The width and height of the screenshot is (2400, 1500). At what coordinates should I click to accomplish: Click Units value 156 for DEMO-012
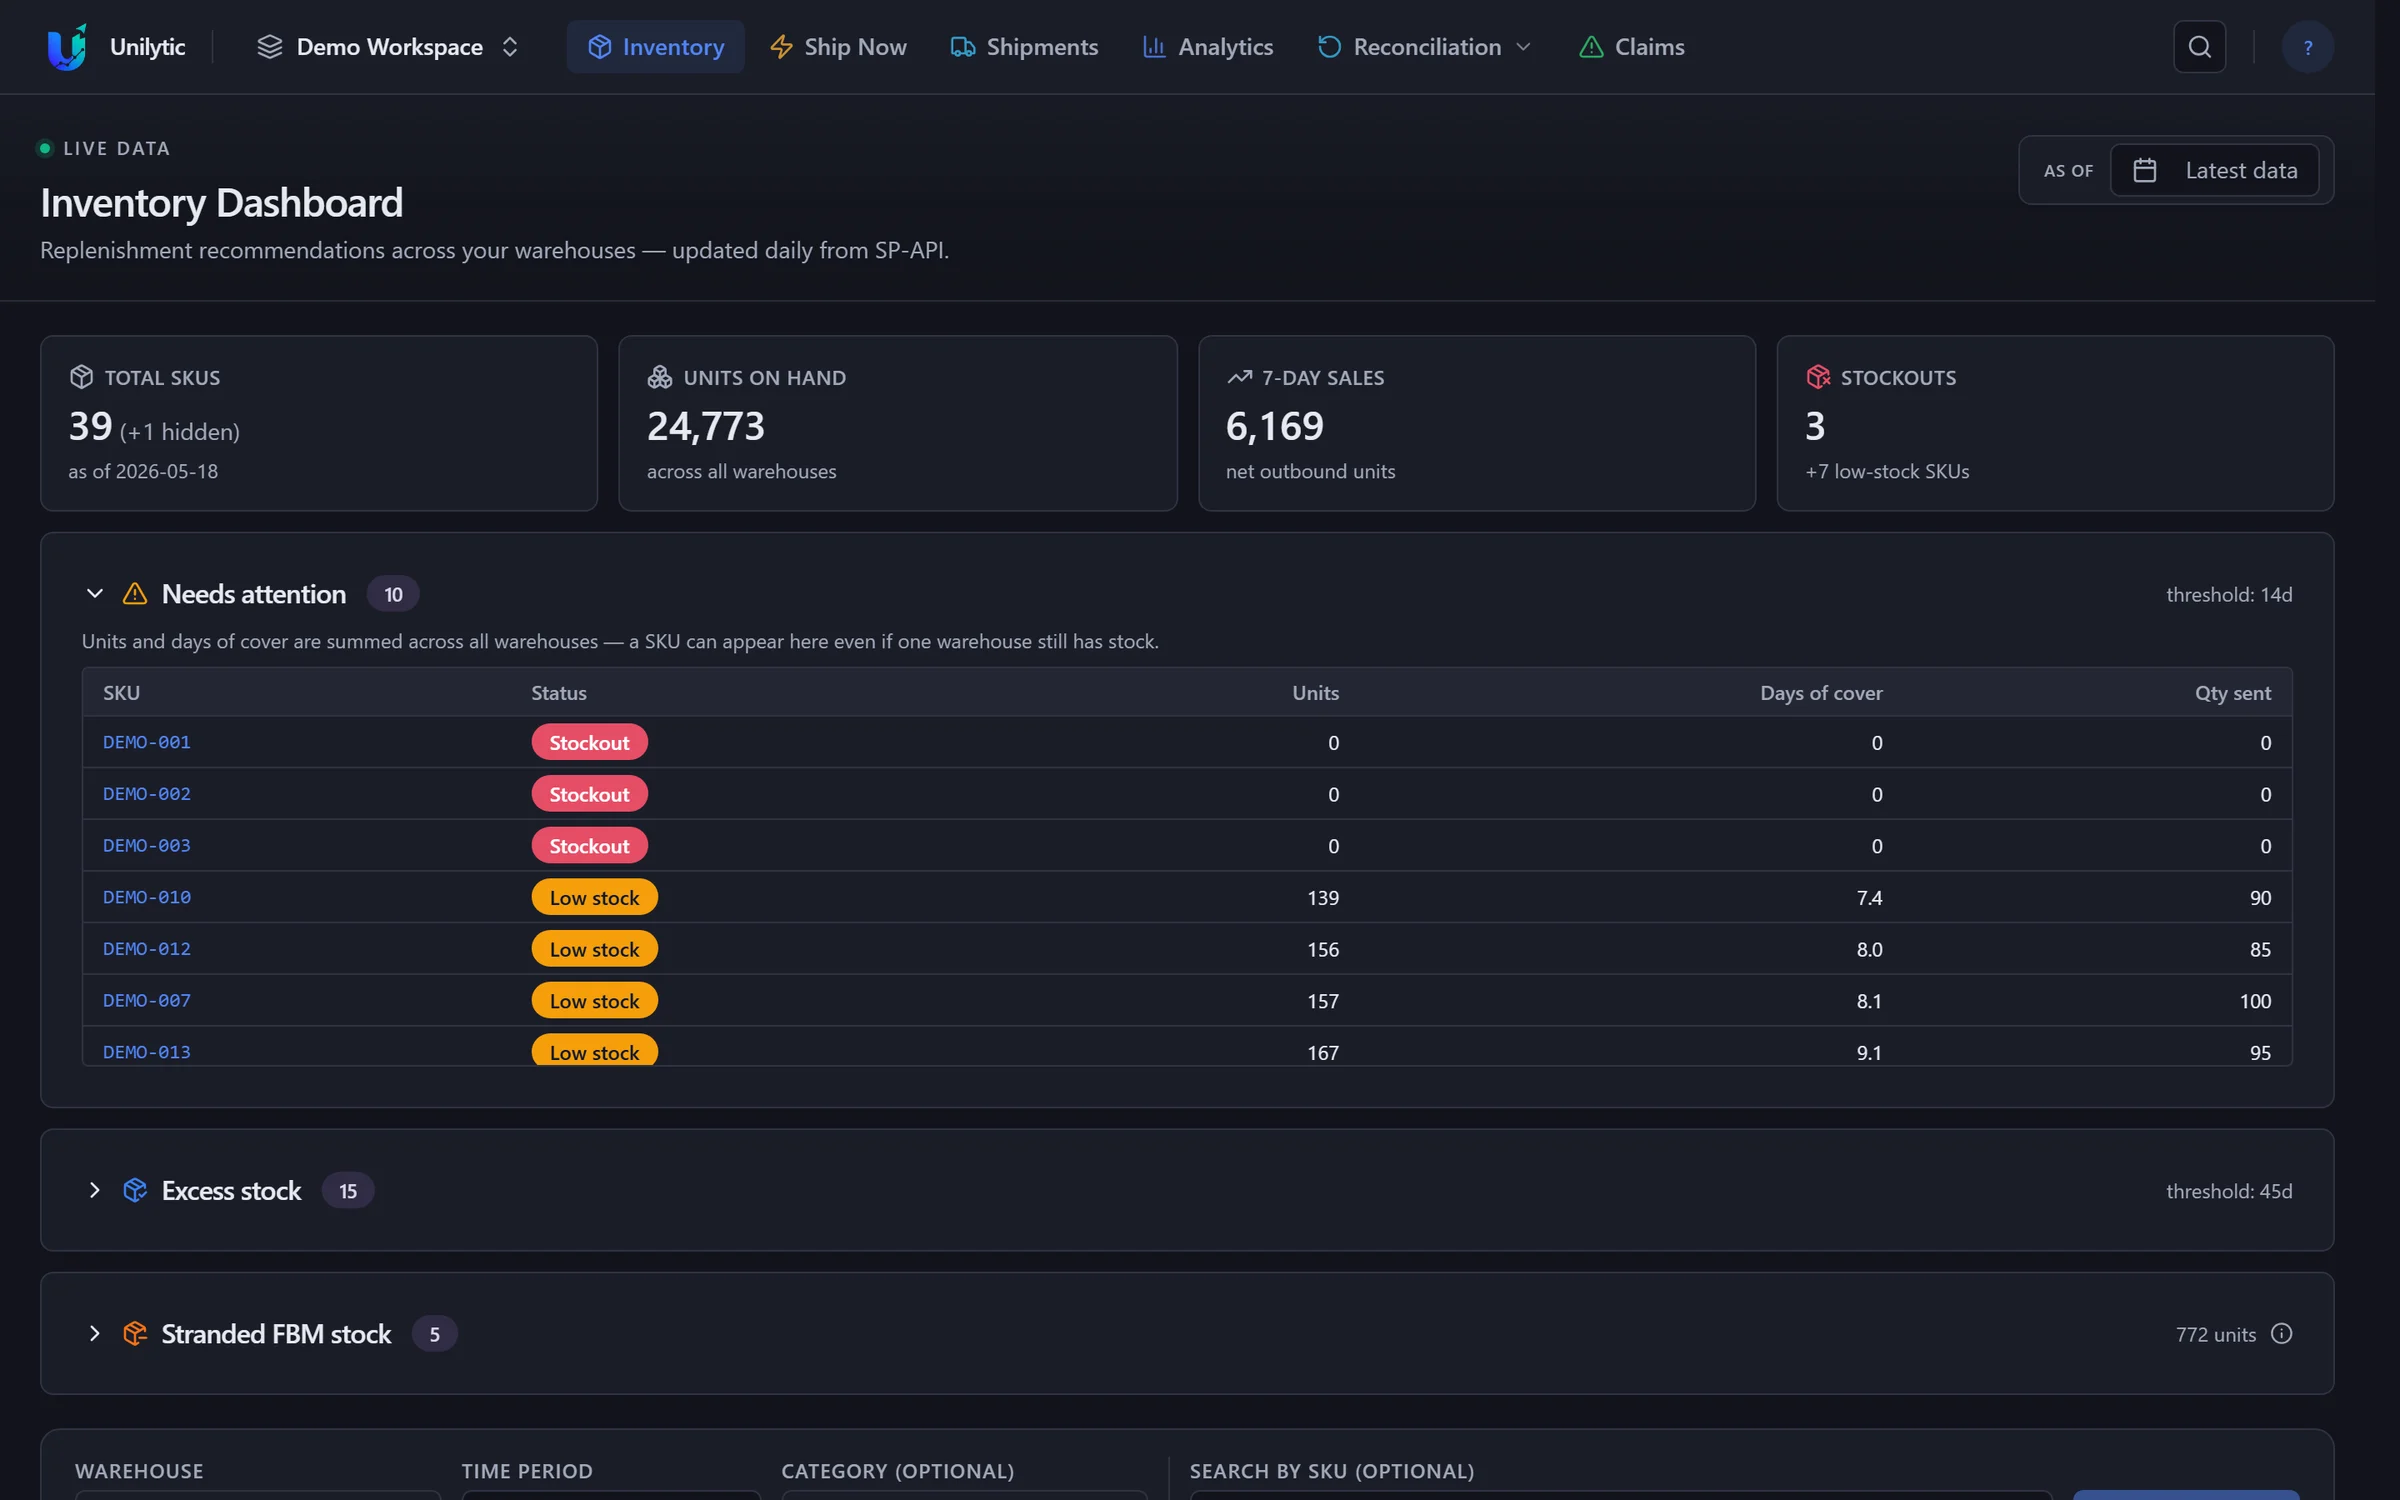(1322, 949)
